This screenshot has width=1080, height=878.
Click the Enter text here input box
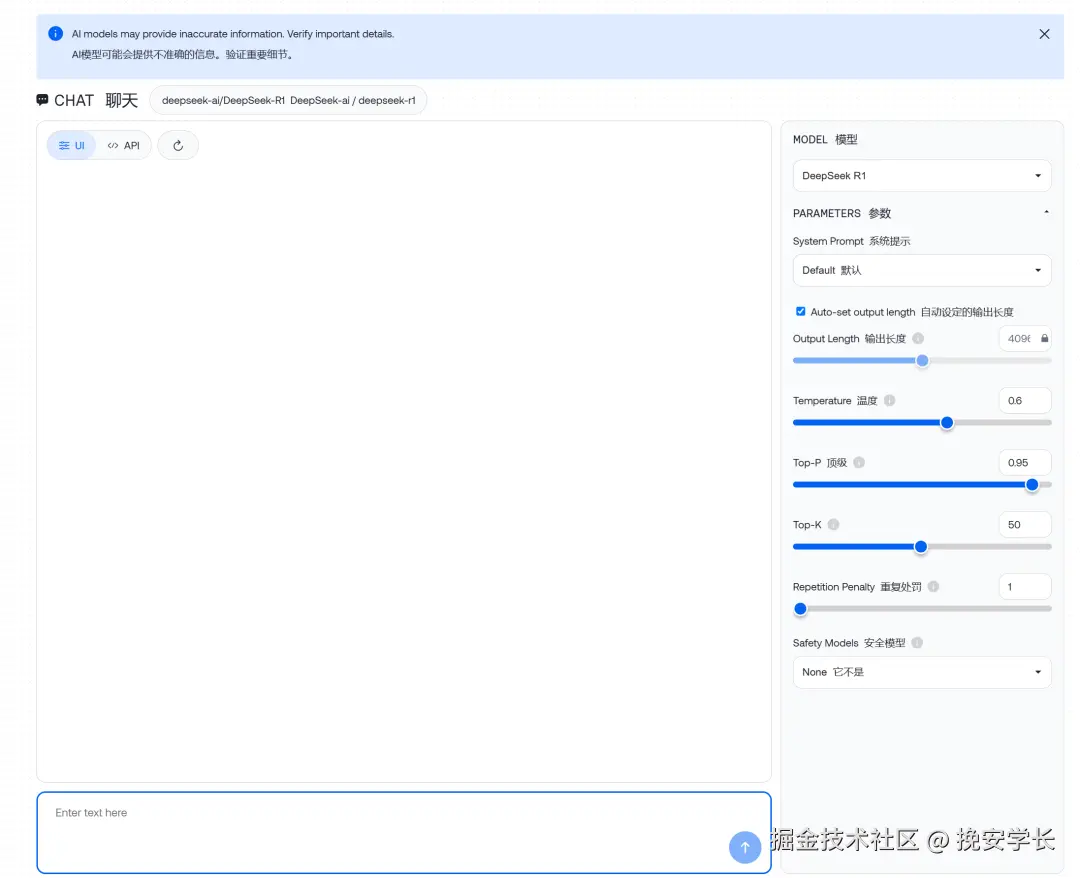(404, 832)
